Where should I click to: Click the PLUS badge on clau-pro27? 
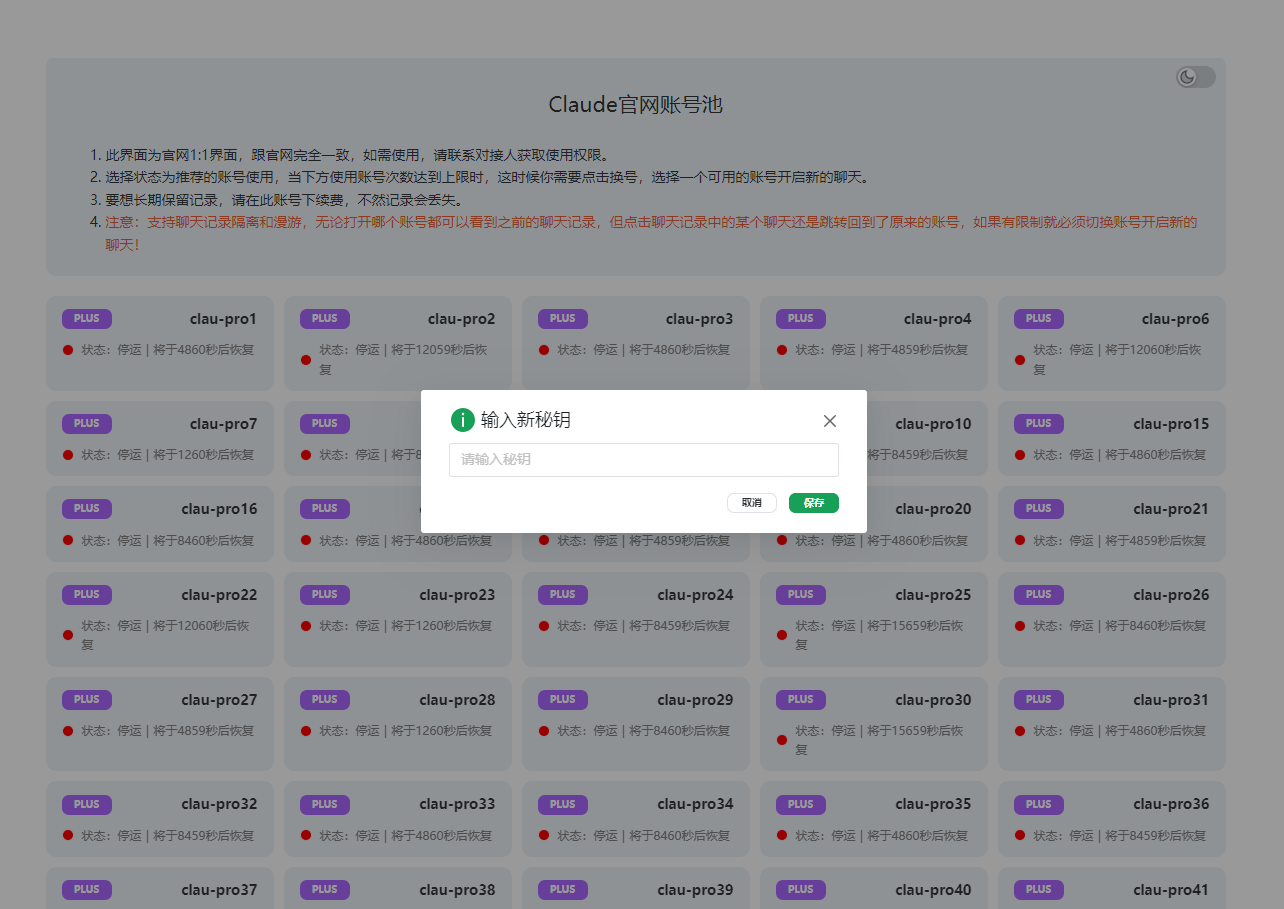87,700
